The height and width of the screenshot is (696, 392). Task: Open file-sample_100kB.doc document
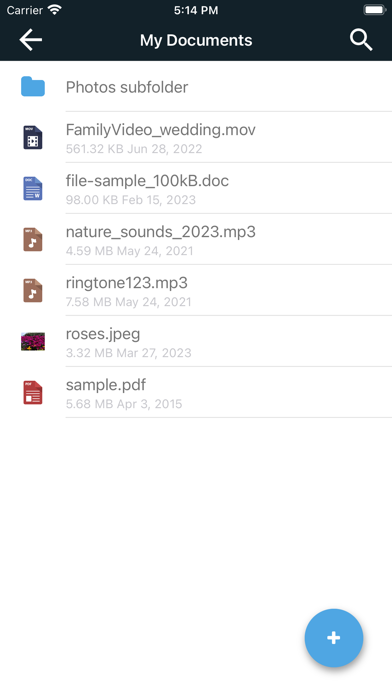(x=196, y=188)
